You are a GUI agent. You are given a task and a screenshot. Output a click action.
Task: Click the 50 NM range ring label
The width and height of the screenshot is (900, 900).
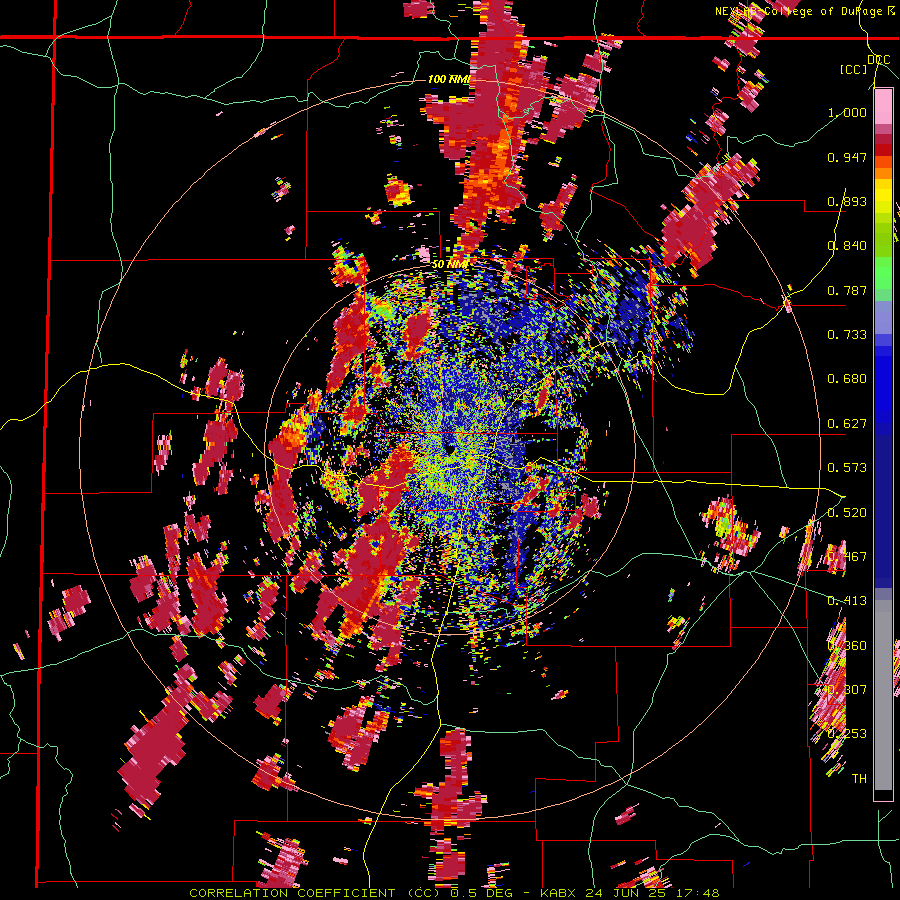click(449, 264)
